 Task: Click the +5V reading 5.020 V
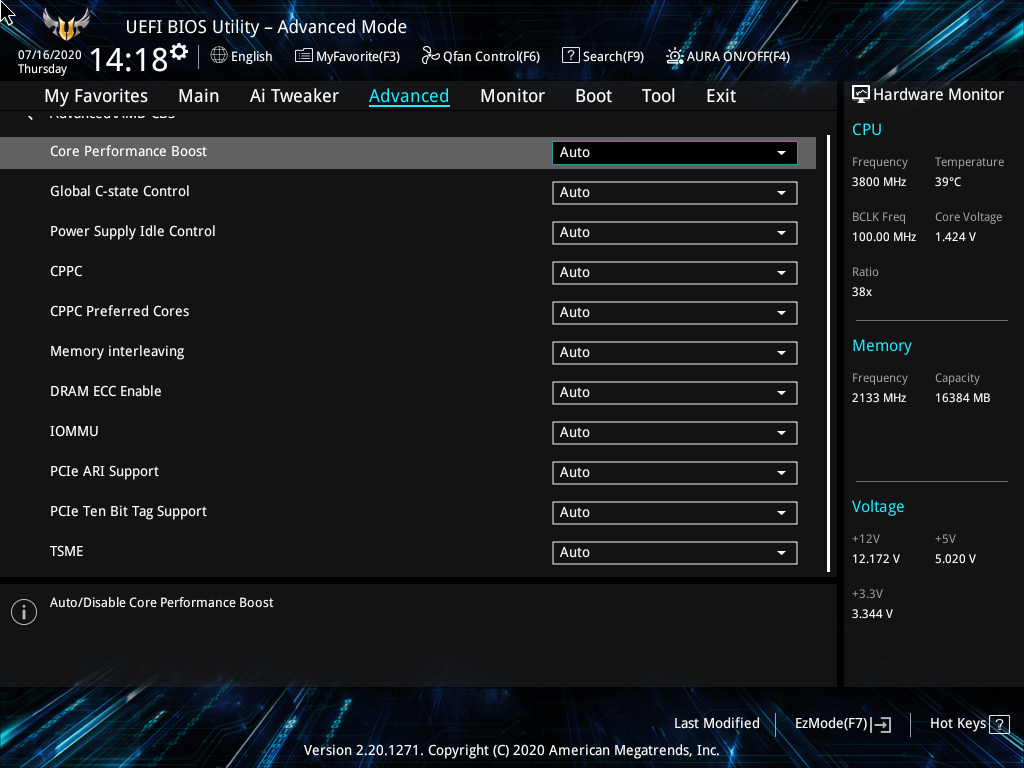pos(955,559)
